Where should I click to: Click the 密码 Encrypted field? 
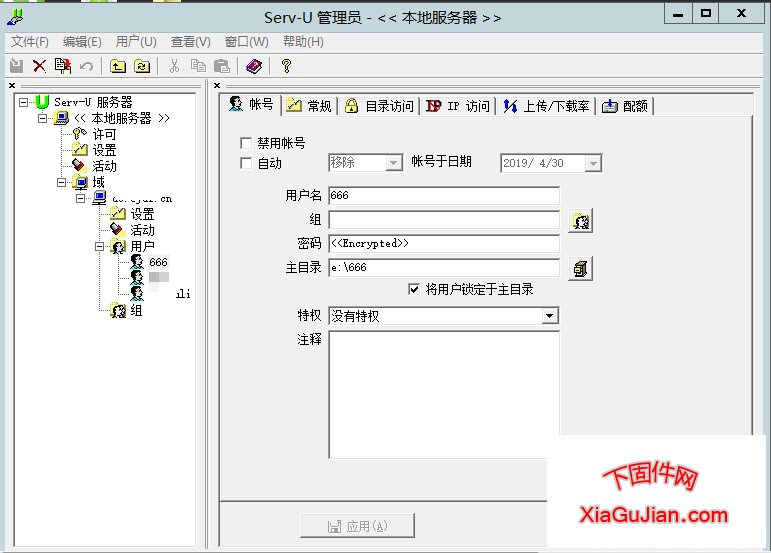pos(444,243)
